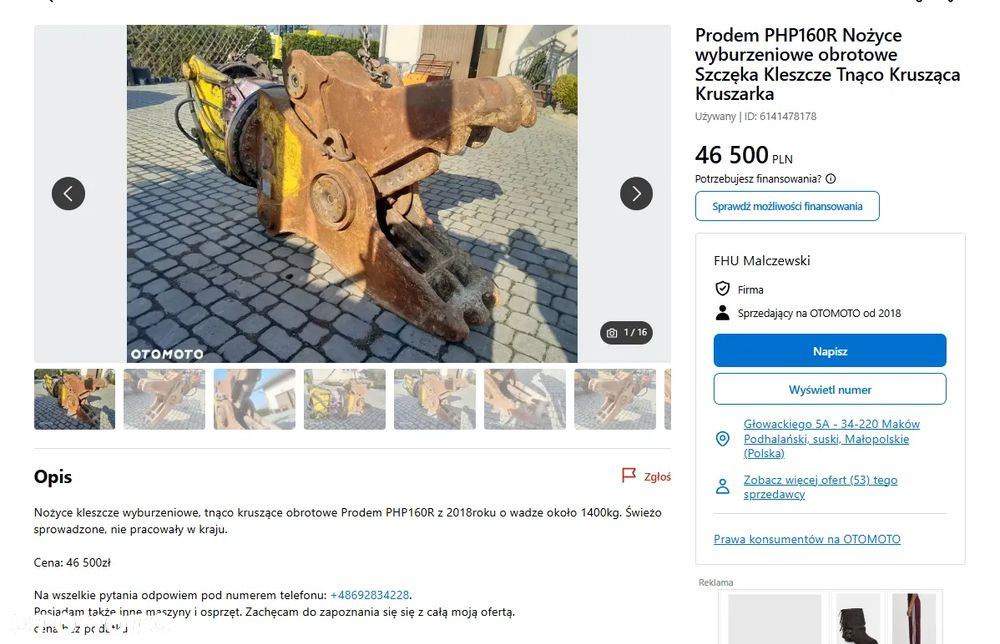Open Sprawdź możliwości finansowania button
The image size is (1000, 644).
[787, 206]
